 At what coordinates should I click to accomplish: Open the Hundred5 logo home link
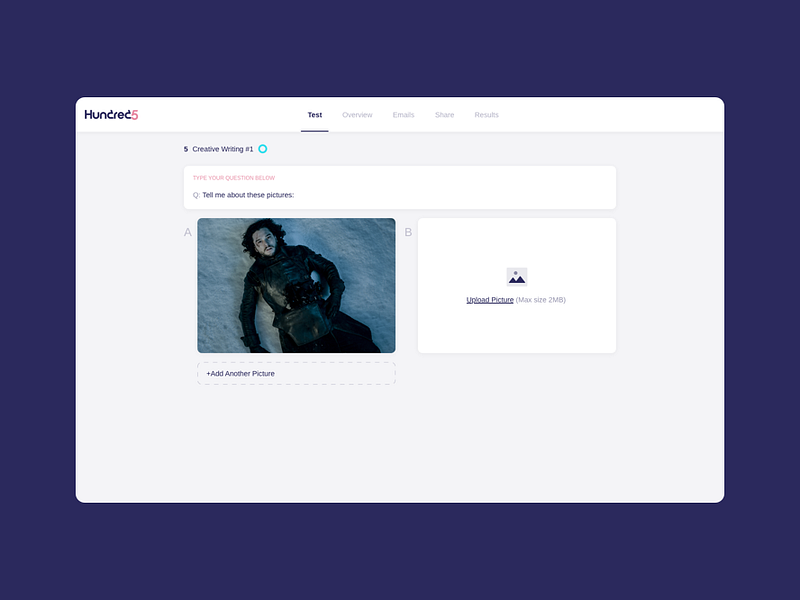111,115
